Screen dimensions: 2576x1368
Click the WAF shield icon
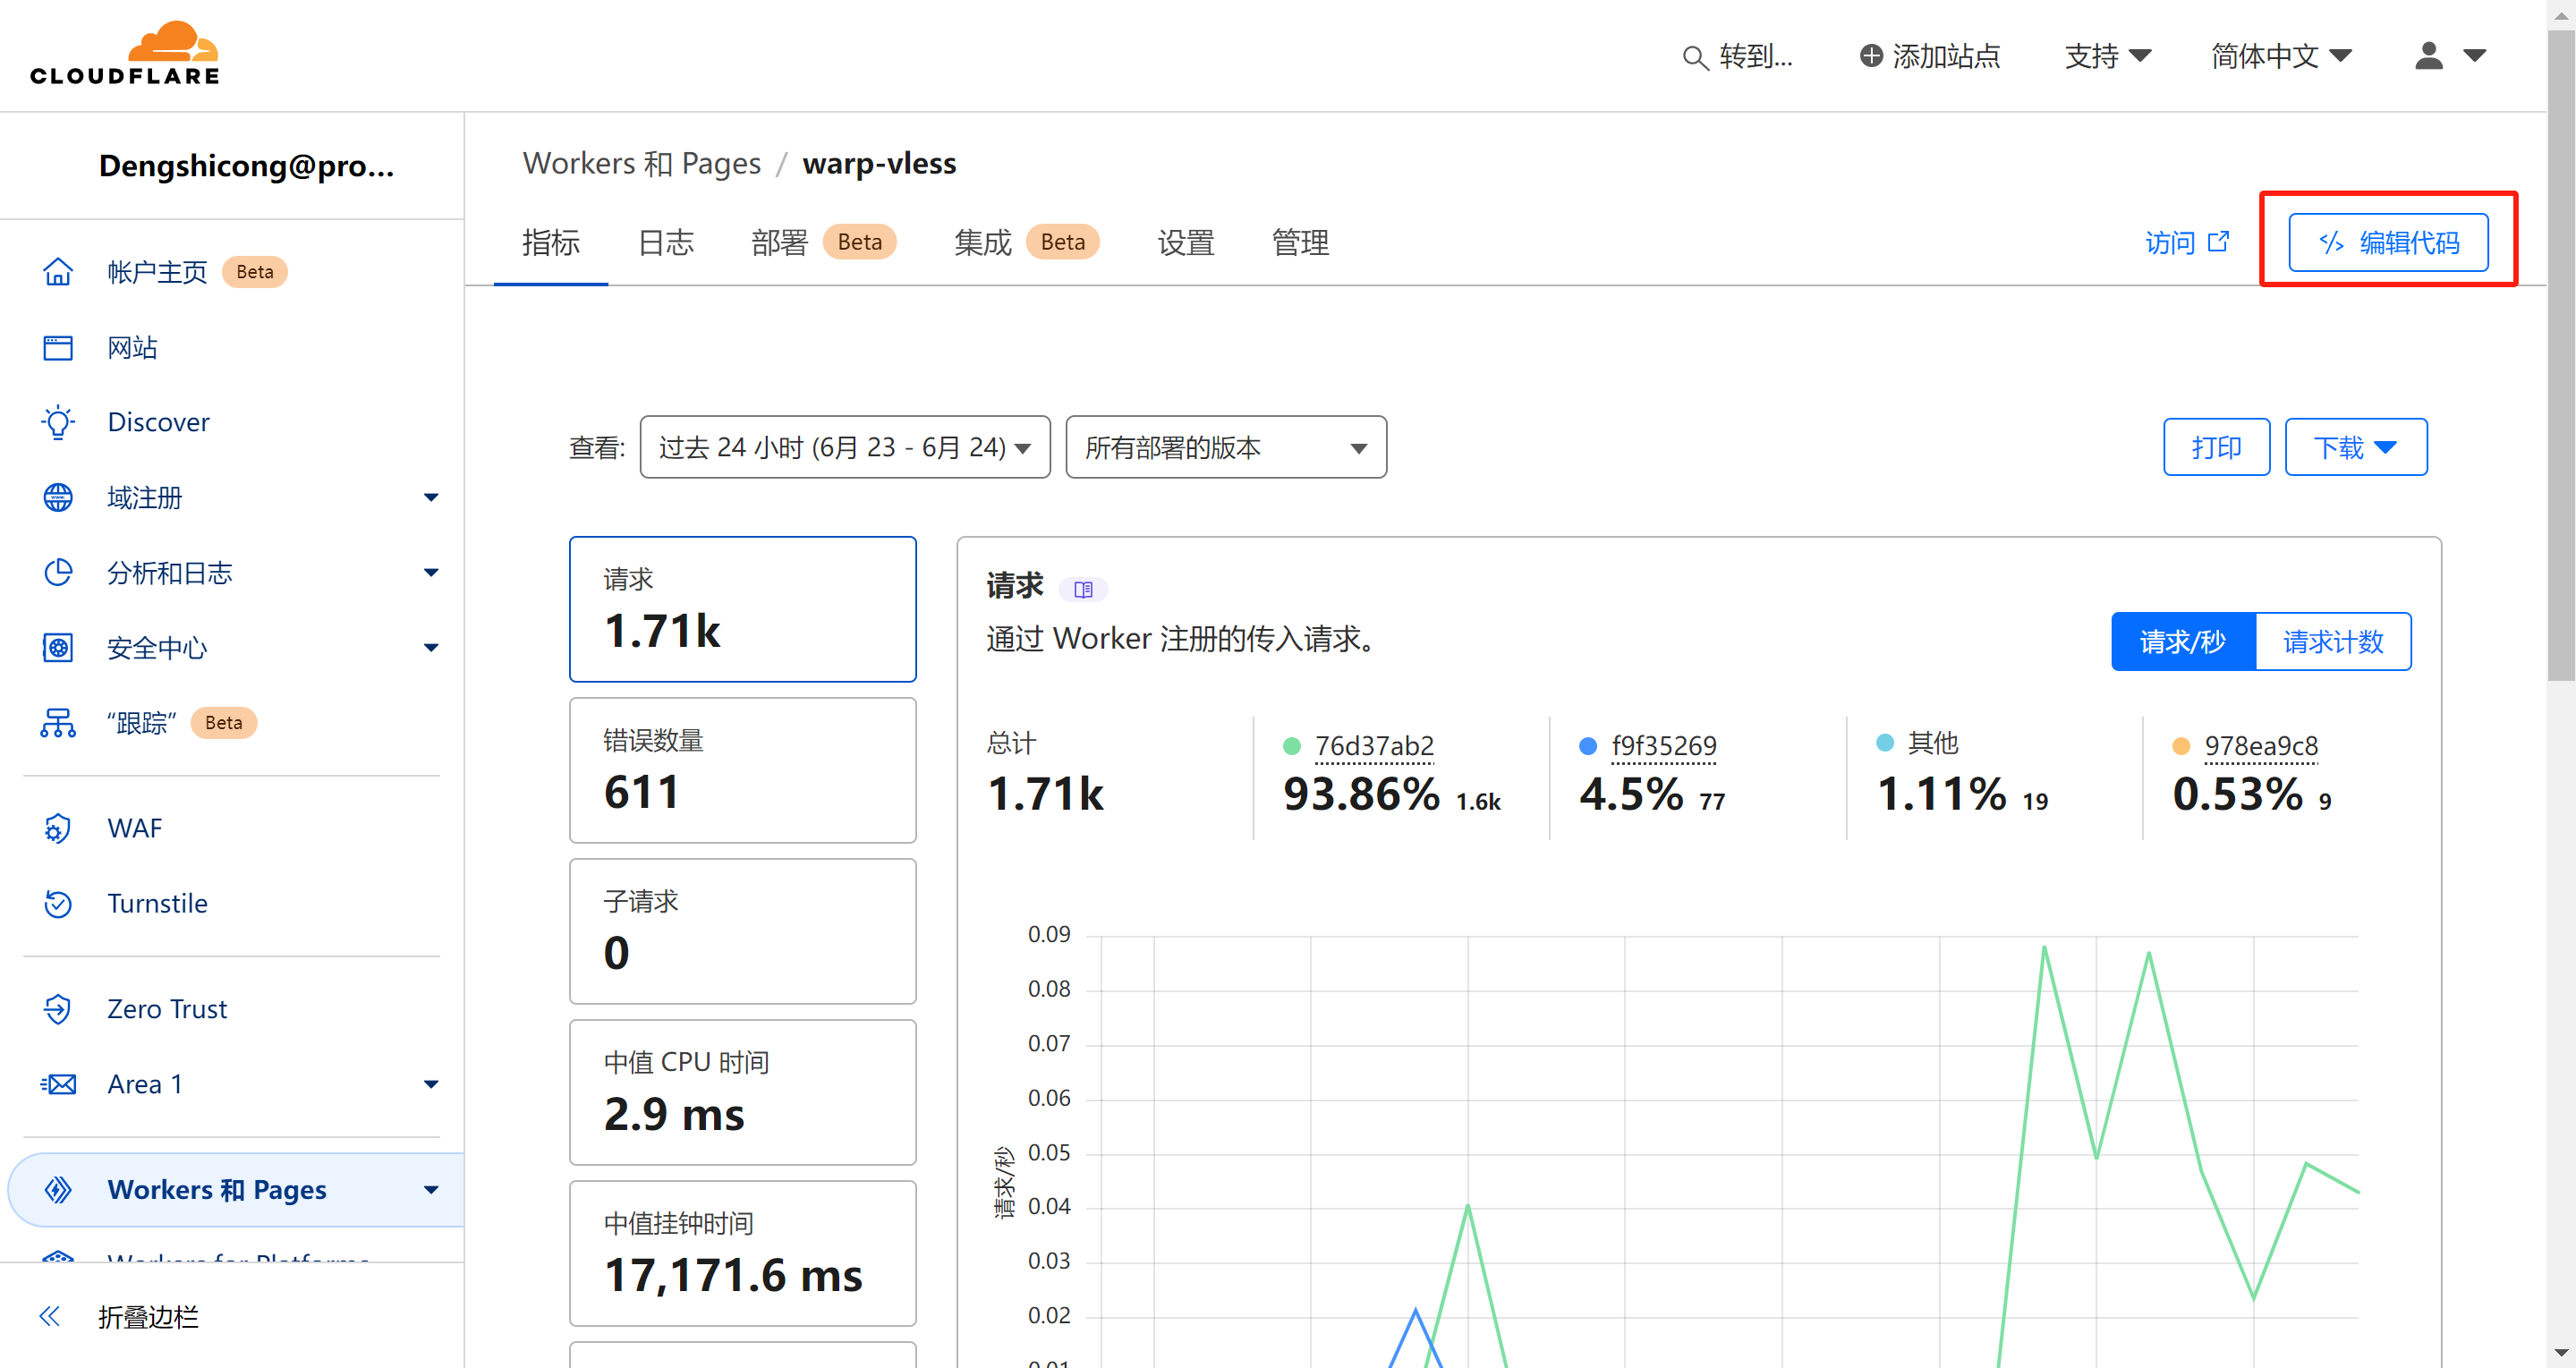click(x=58, y=828)
